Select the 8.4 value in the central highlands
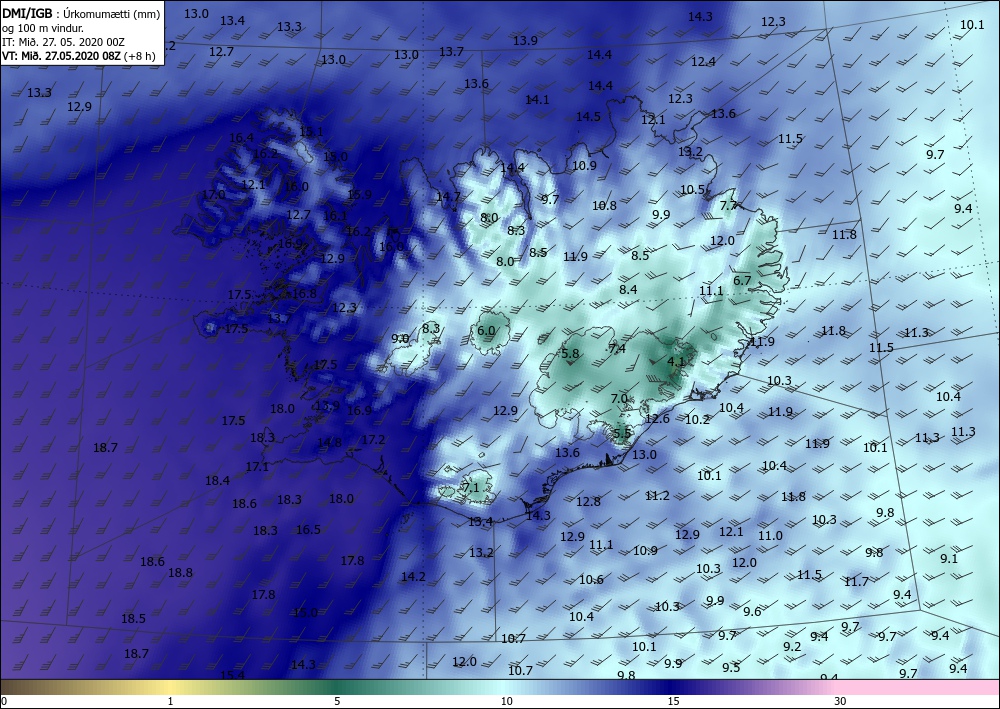The width and height of the screenshot is (1000, 709). click(x=628, y=289)
